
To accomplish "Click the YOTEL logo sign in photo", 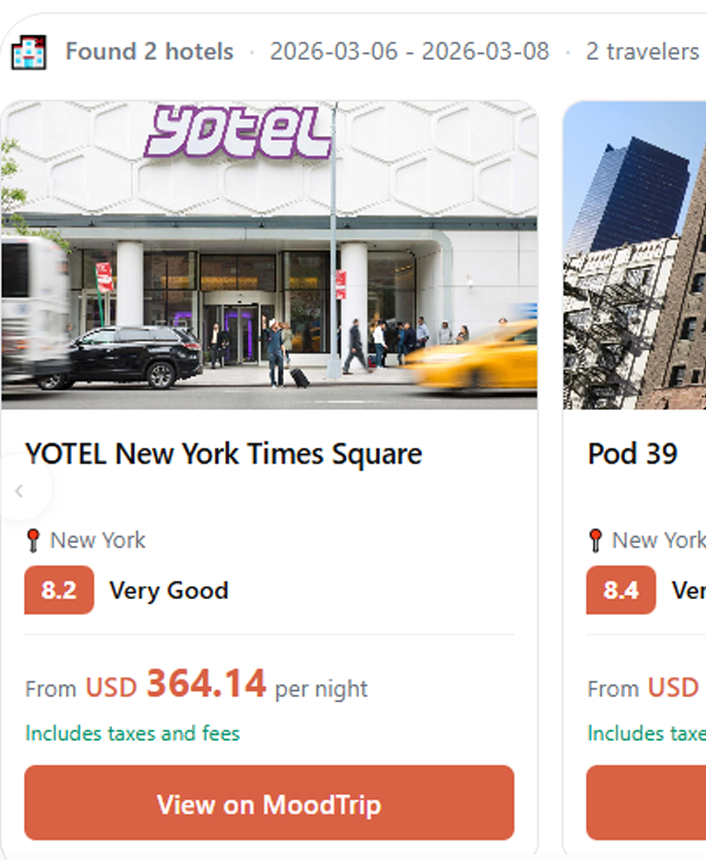I will (x=239, y=133).
